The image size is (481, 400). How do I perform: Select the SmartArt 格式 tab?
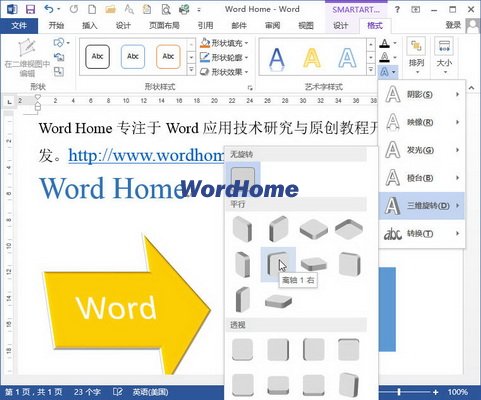click(375, 25)
